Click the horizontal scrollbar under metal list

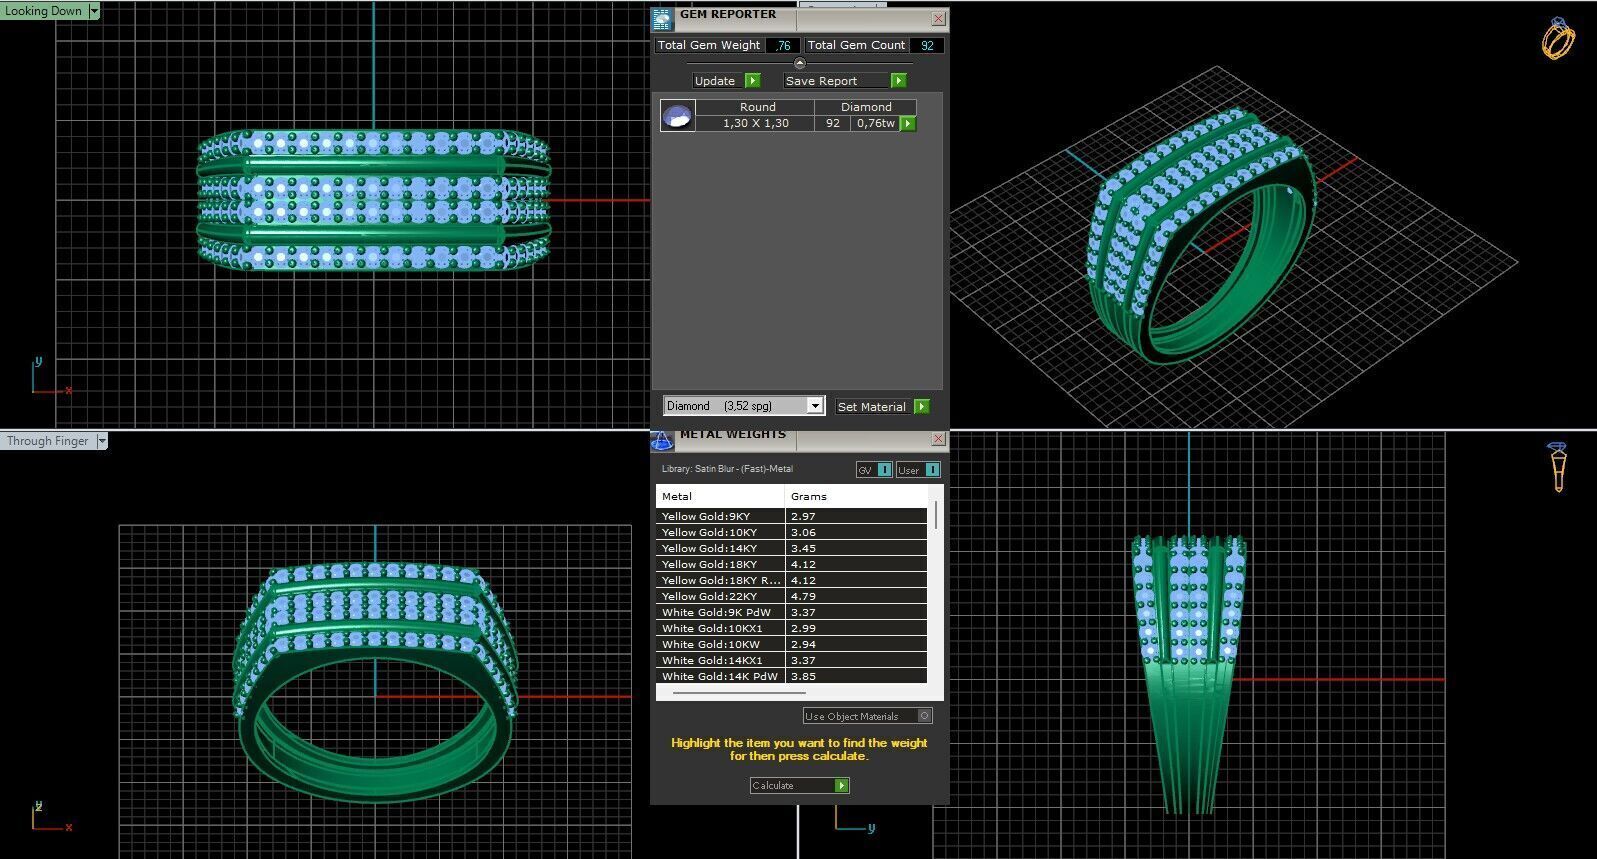pyautogui.click(x=739, y=692)
